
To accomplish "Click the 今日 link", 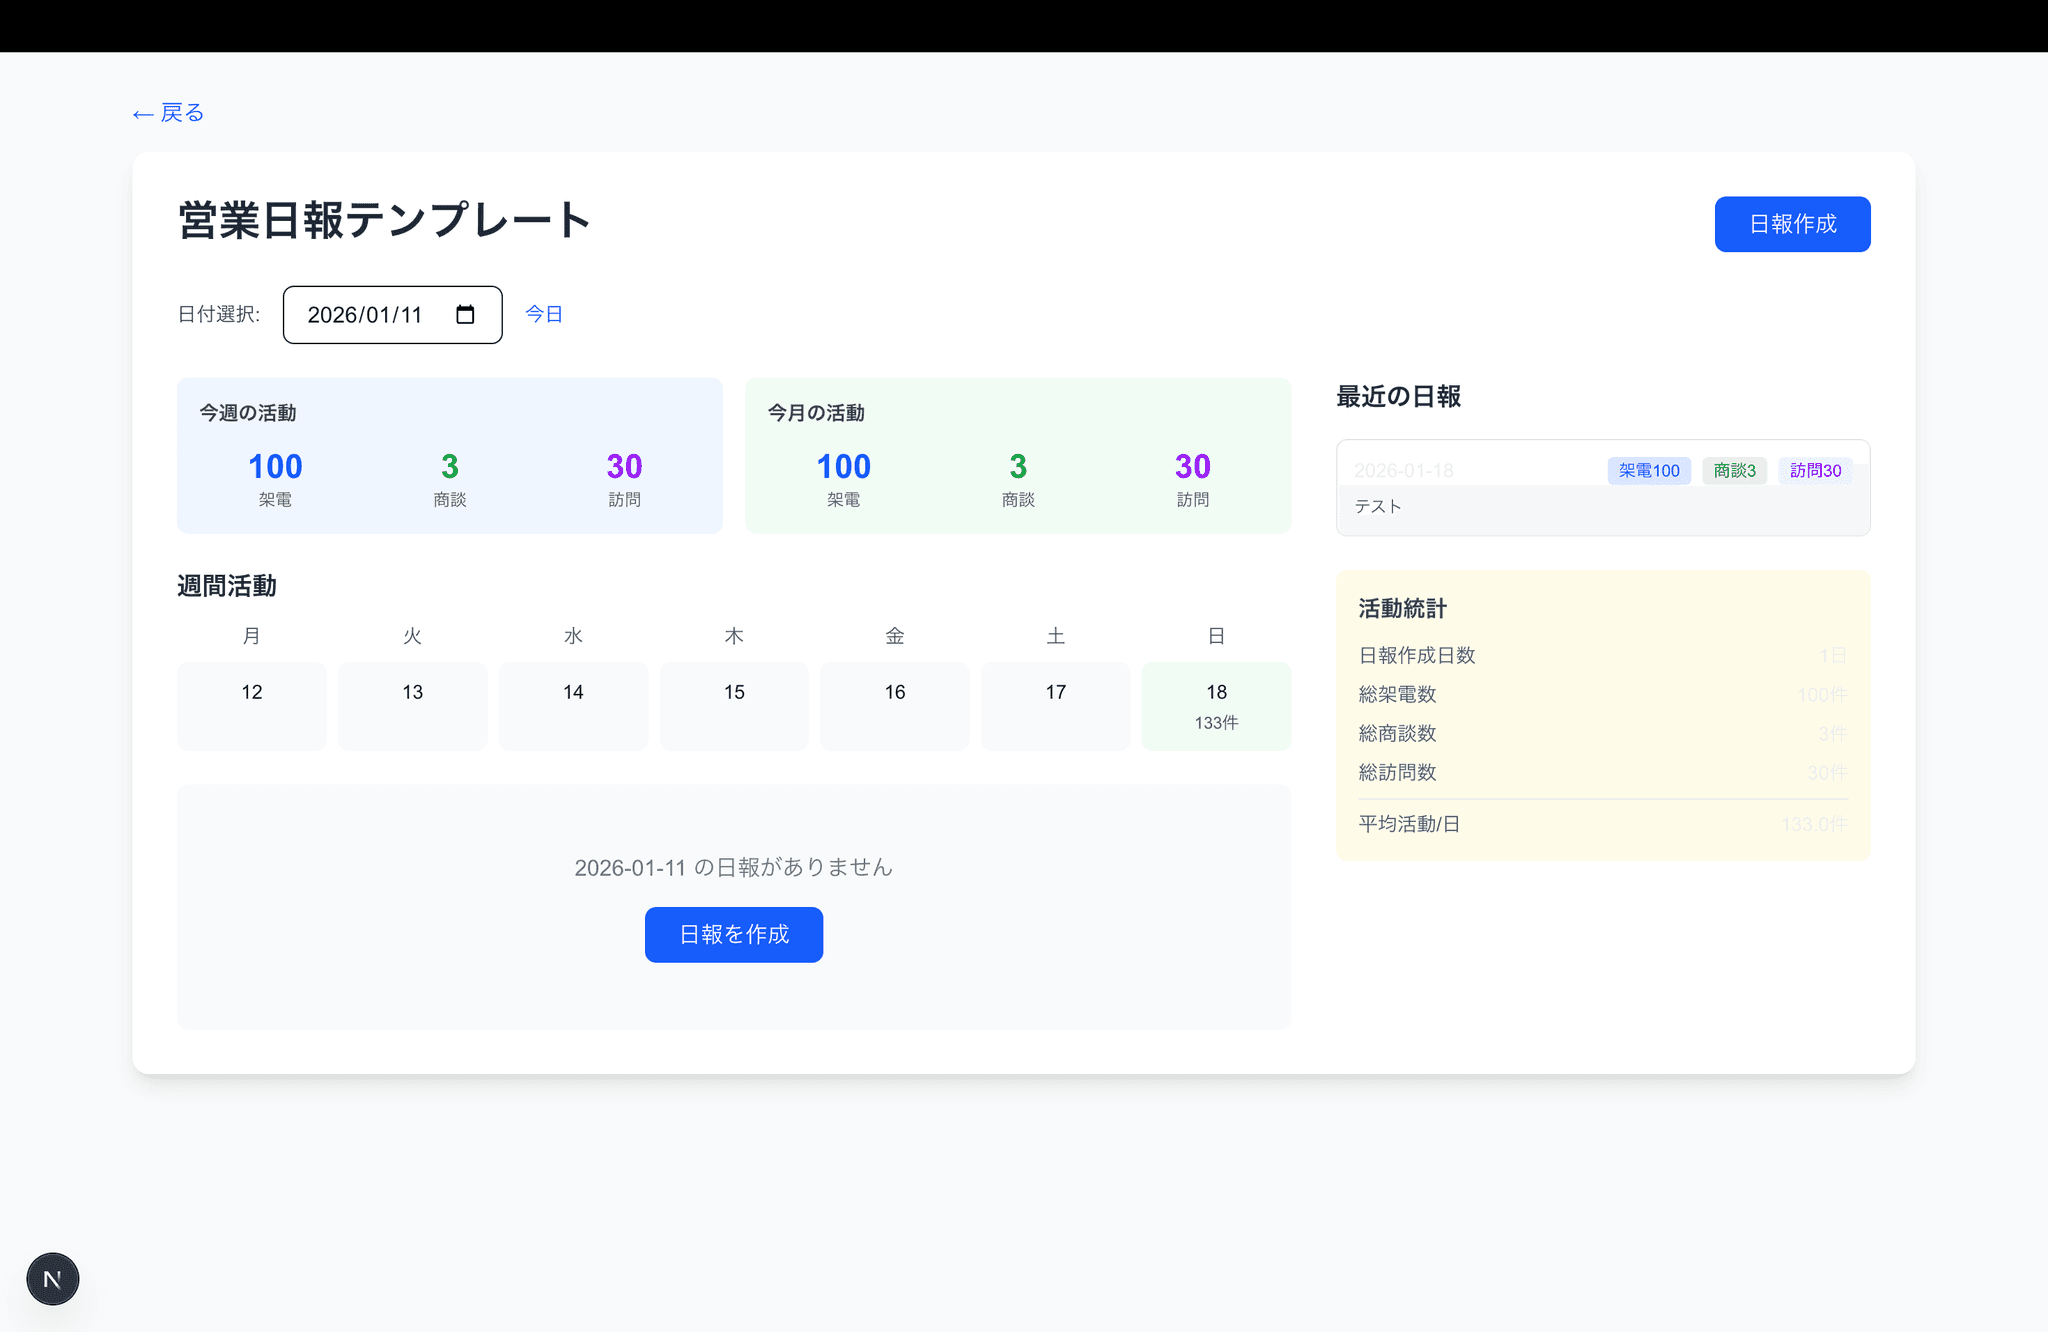I will click(x=544, y=313).
